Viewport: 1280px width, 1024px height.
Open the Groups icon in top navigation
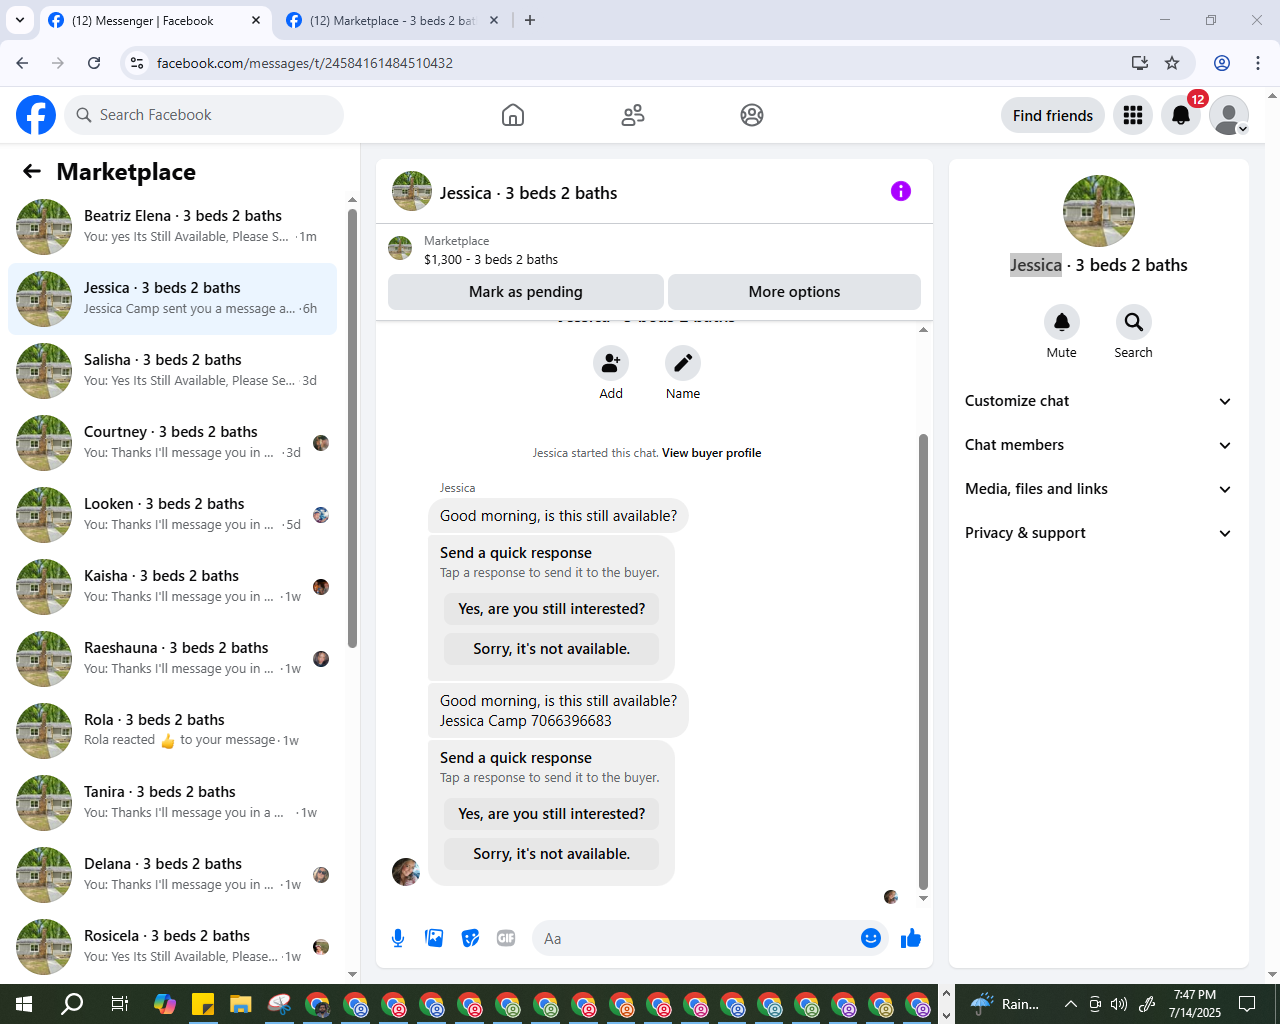pyautogui.click(x=752, y=115)
